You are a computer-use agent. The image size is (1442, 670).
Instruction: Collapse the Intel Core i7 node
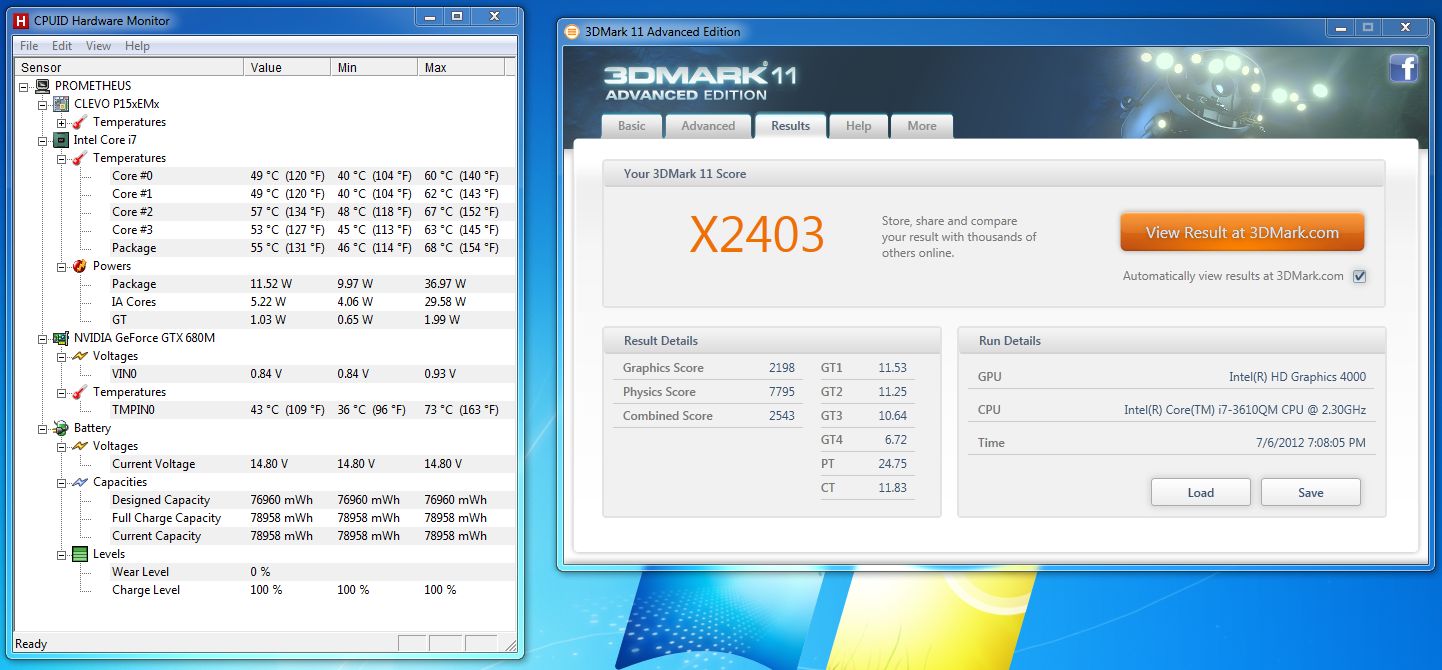(x=43, y=140)
